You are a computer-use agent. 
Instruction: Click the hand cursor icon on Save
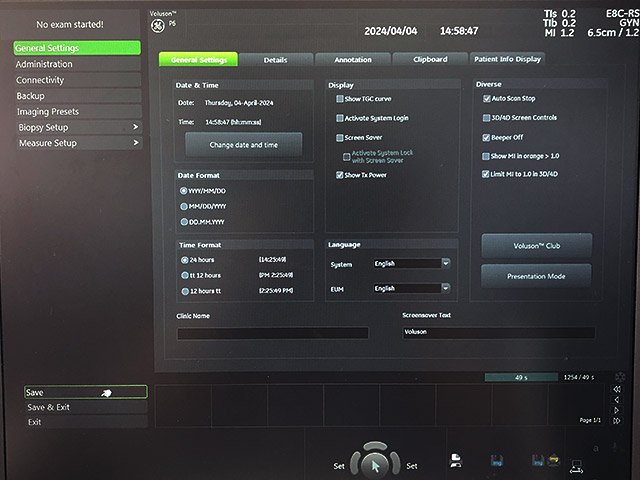tap(106, 393)
